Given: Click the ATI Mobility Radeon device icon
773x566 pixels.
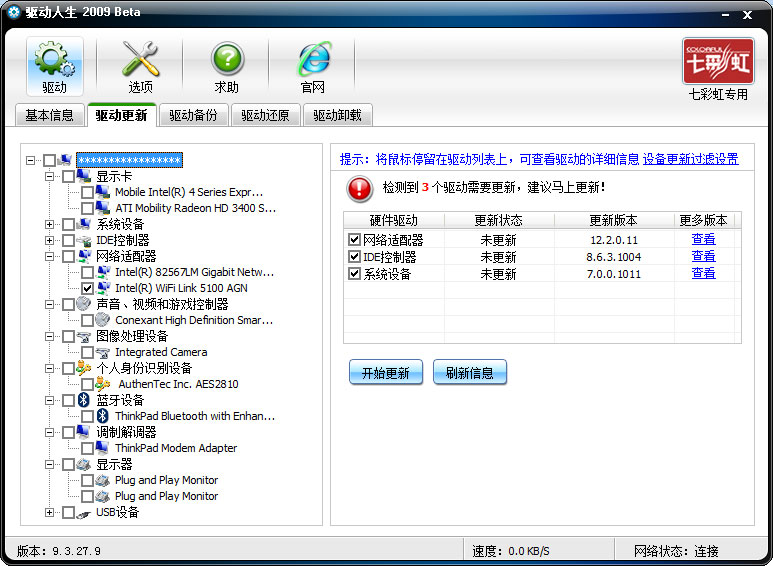Looking at the screenshot, I should click(103, 208).
